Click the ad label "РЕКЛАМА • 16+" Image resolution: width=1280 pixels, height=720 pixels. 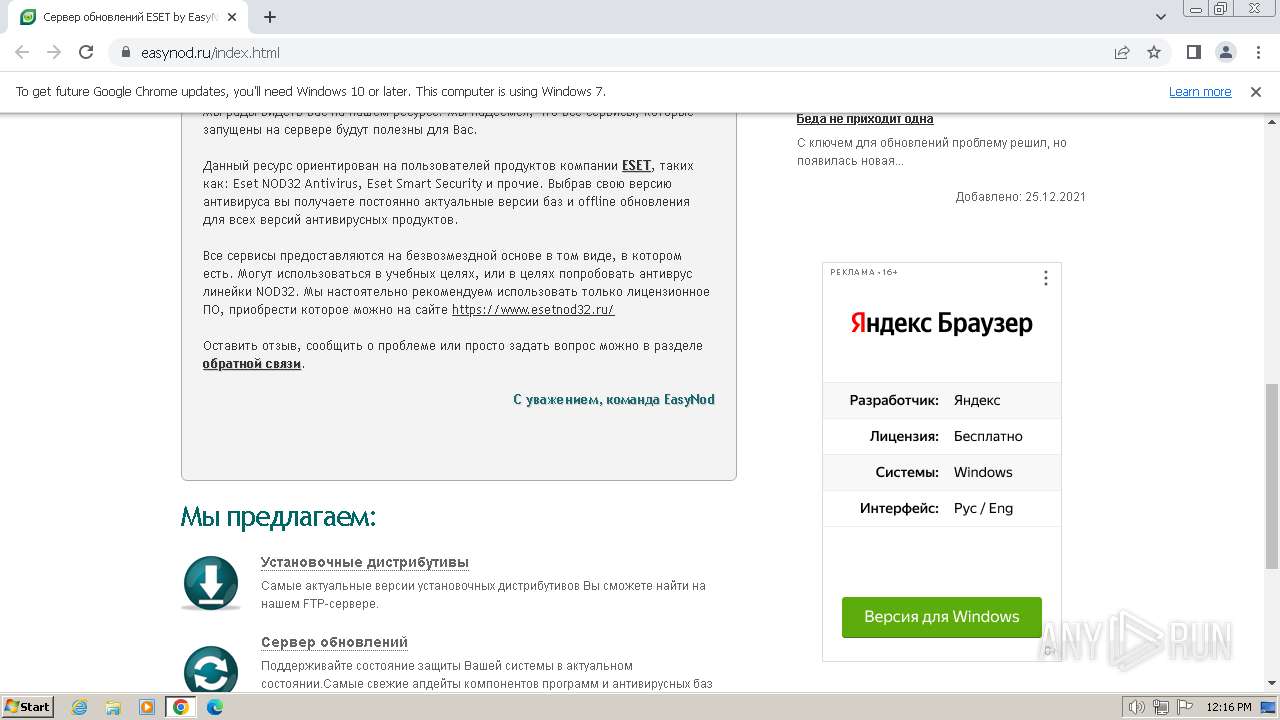864,272
